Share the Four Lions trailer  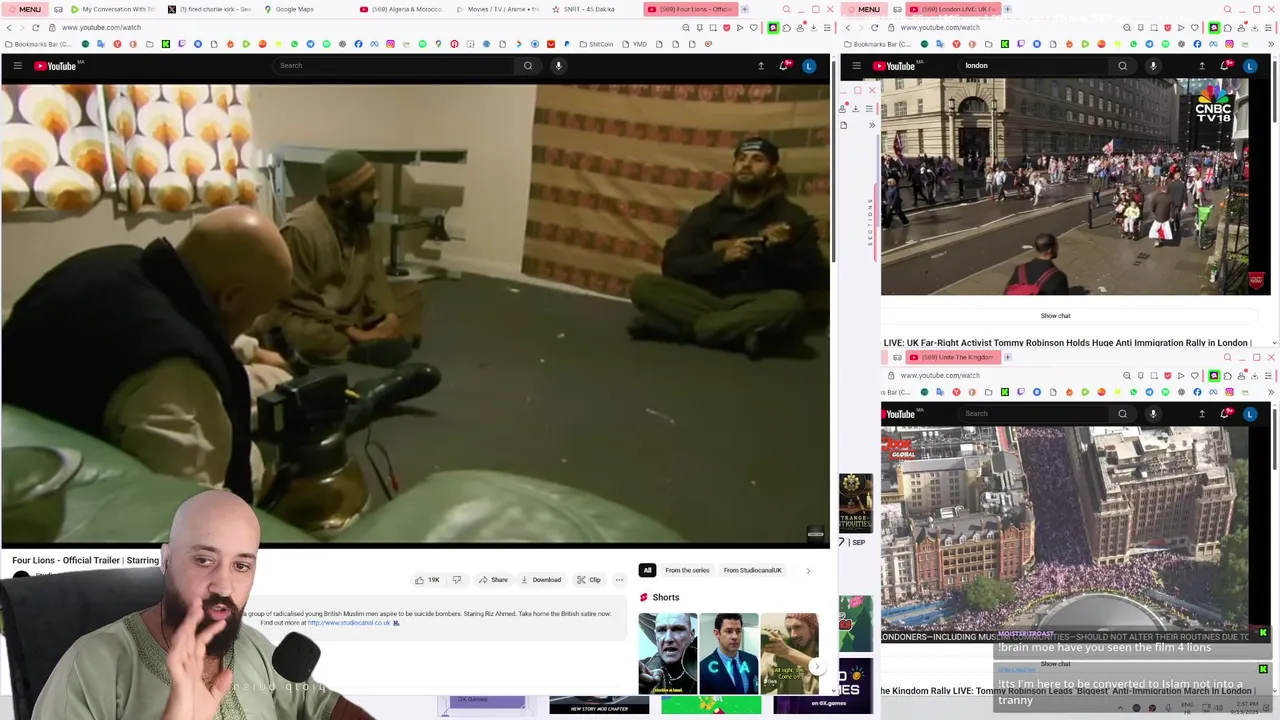pos(493,580)
